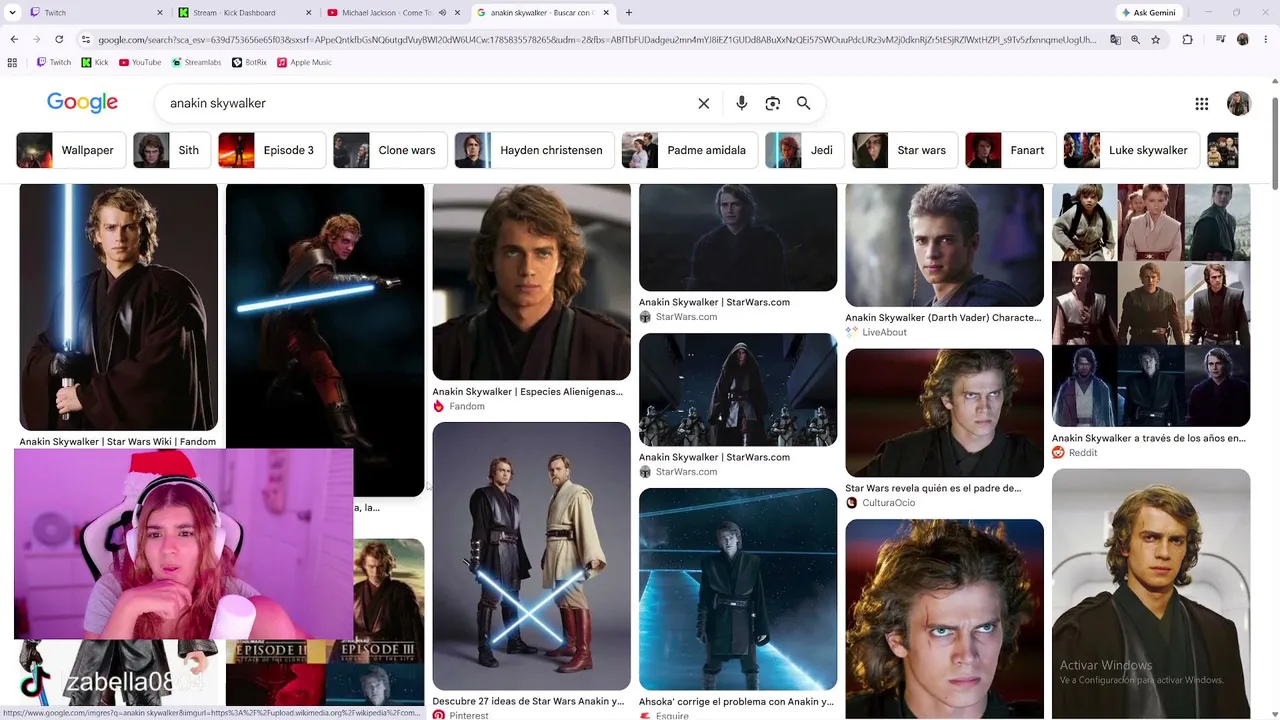Image resolution: width=1280 pixels, height=720 pixels.
Task: Clear the search query with the X
Action: [x=704, y=103]
